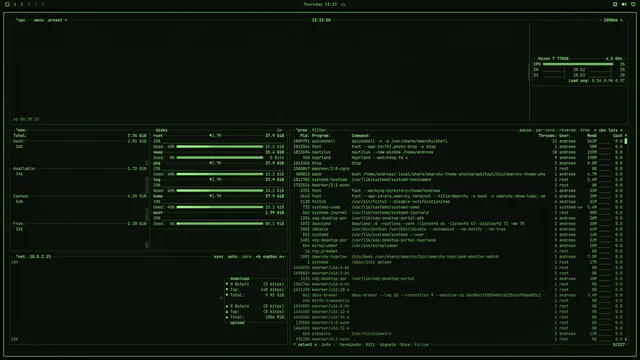Open signals list in process footer
Image resolution: width=640 pixels, height=360 pixels.
pos(388,345)
